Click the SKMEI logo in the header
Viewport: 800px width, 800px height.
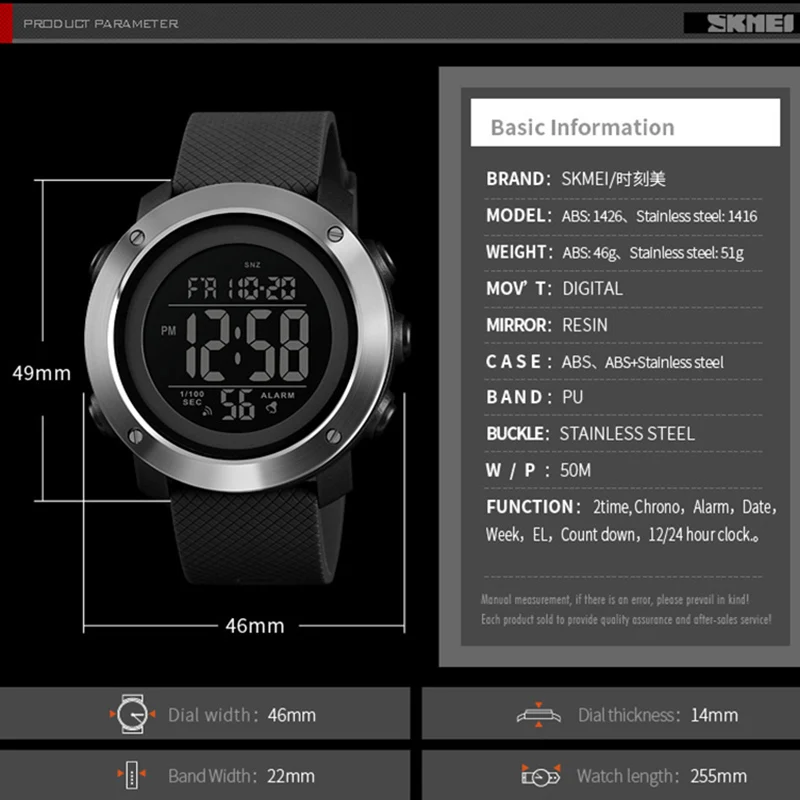[x=750, y=23]
